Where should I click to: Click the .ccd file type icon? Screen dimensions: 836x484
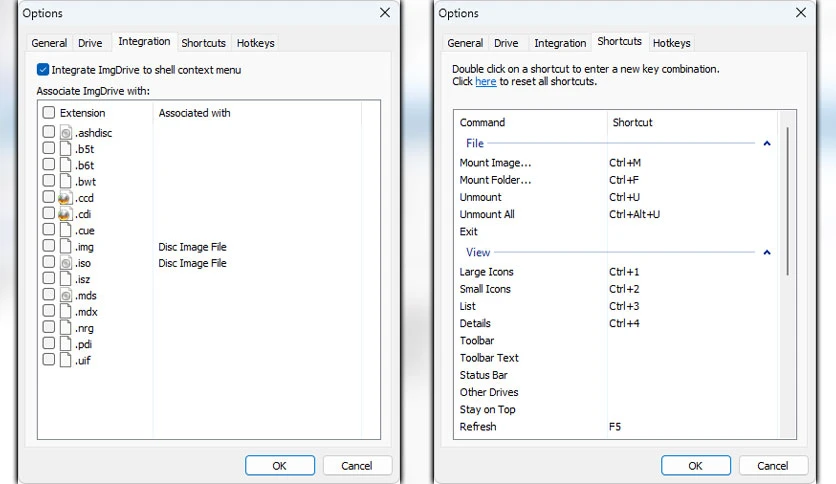tap(65, 198)
